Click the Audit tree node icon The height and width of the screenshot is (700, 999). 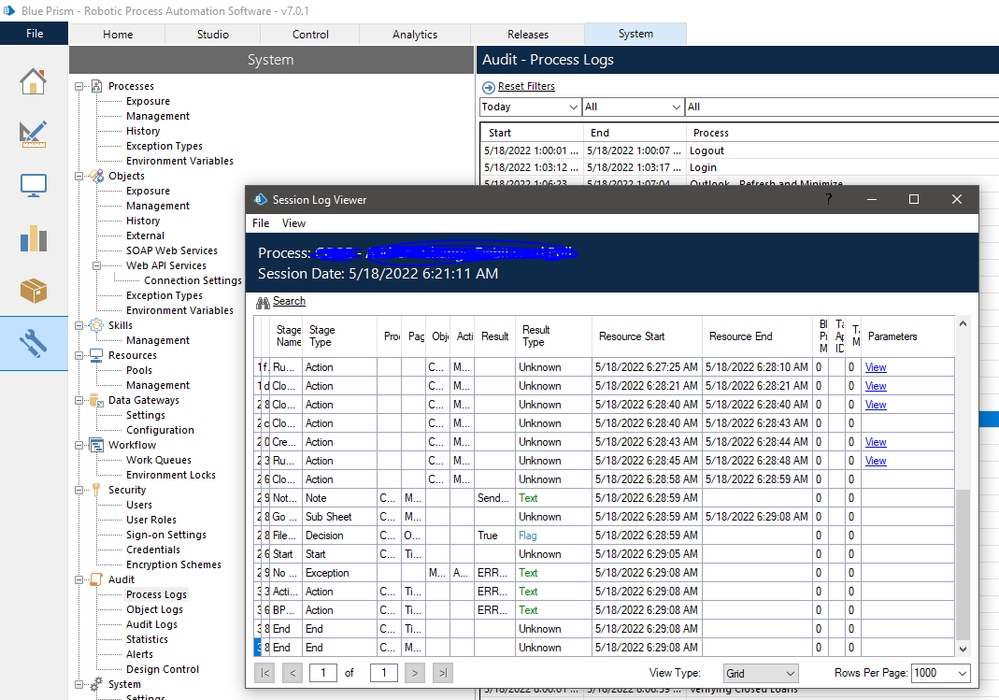(x=96, y=580)
